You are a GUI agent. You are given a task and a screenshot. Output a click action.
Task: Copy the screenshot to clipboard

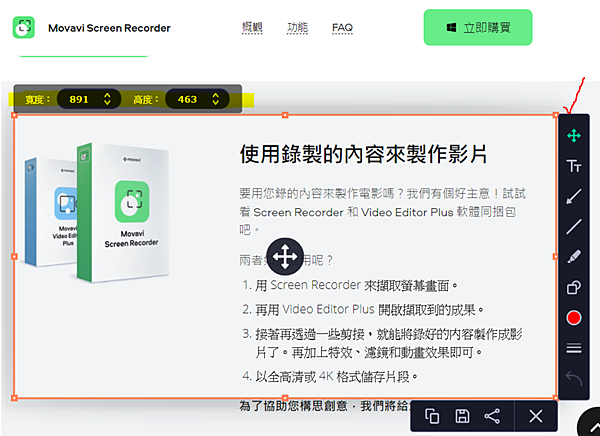click(x=432, y=416)
